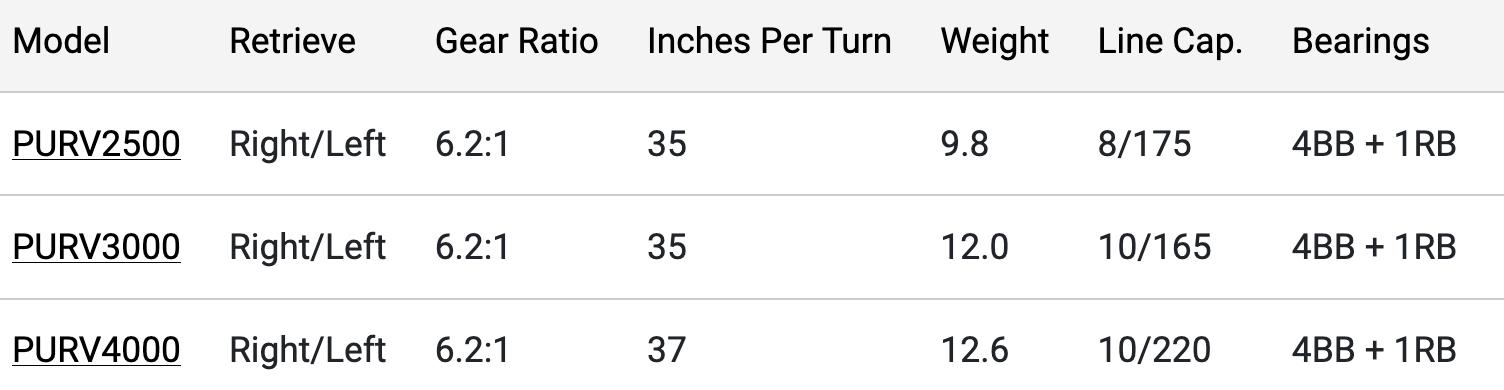Select the 12.6 weight cell
1504x390 pixels.
point(975,350)
